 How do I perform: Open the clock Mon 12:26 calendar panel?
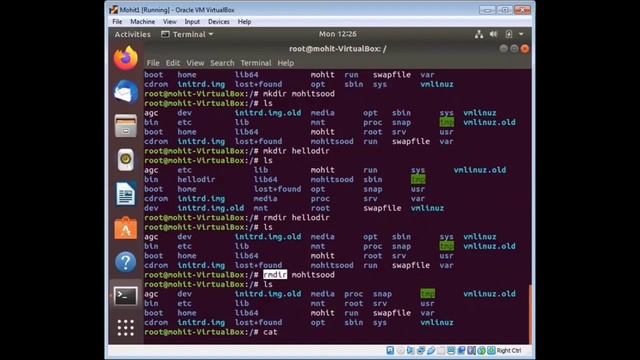pos(338,34)
